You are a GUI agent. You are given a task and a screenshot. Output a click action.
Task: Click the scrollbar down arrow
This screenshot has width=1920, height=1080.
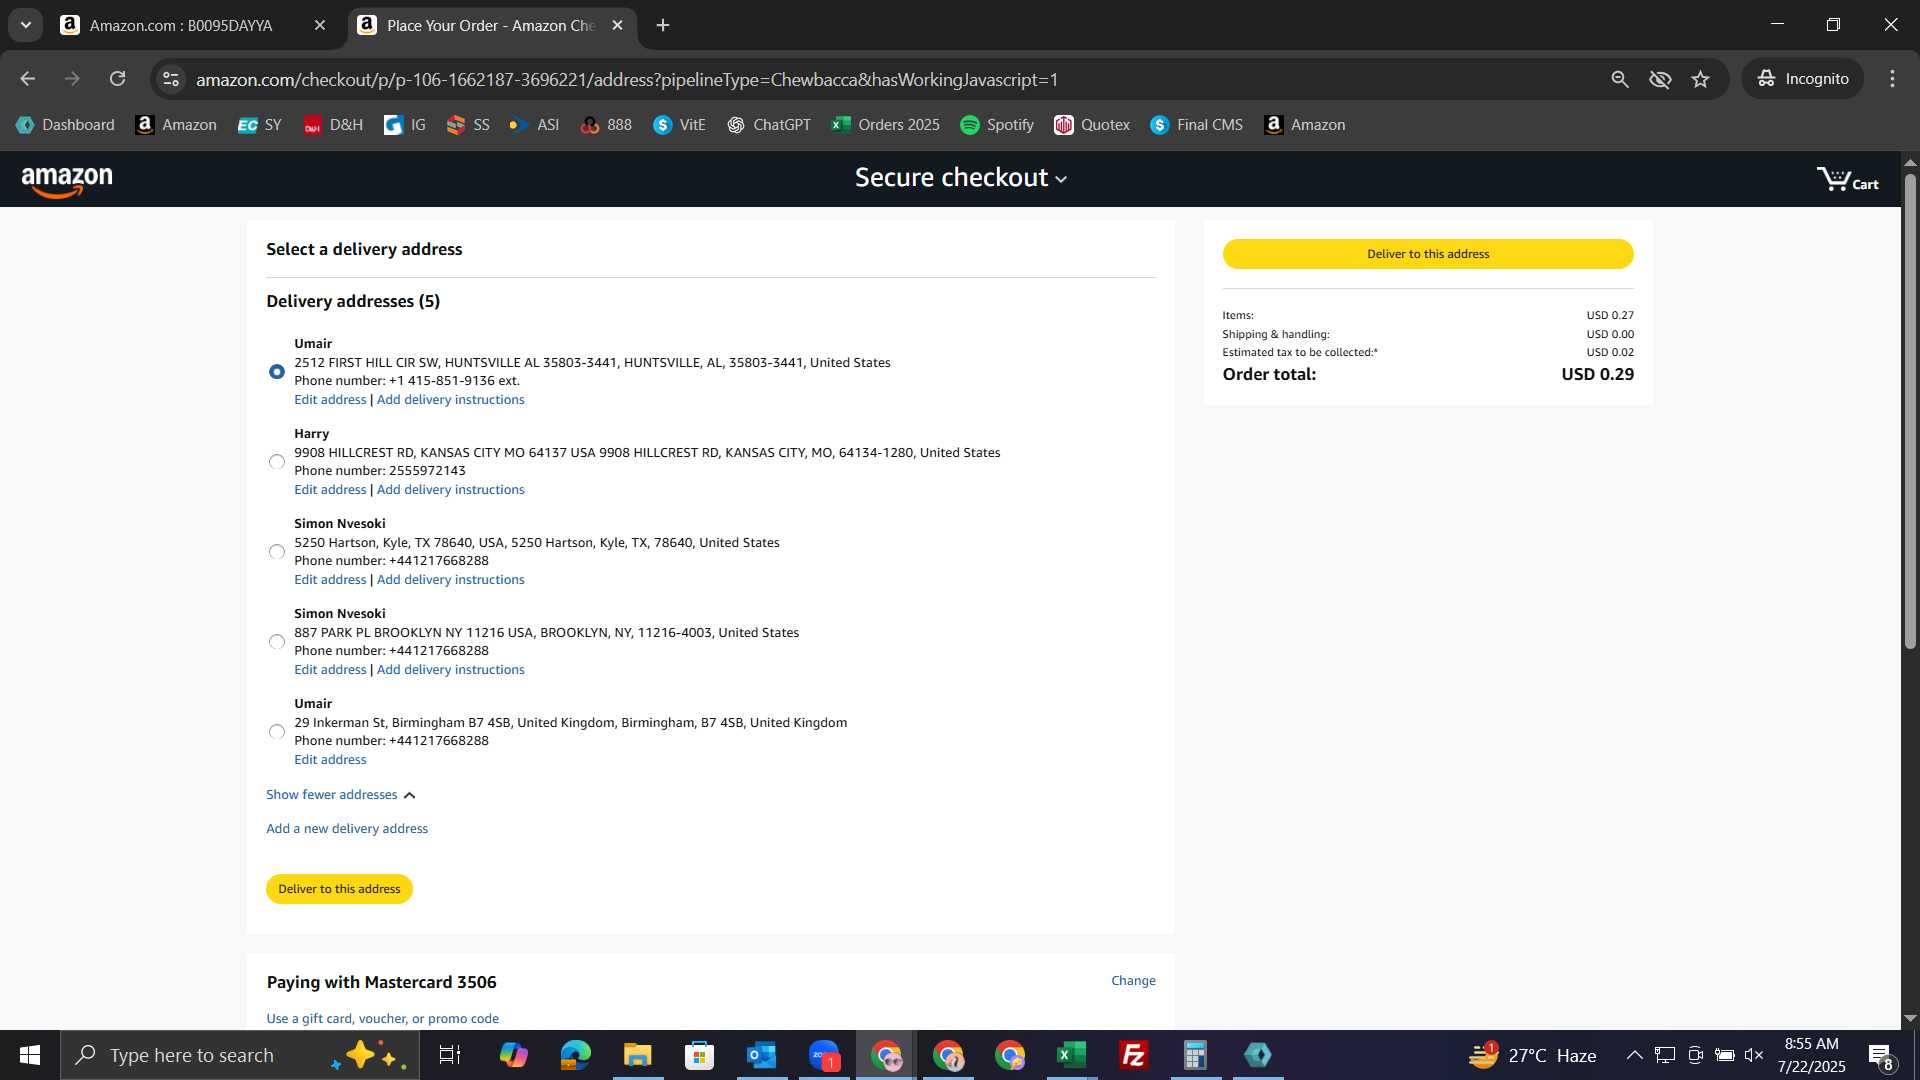(1910, 1018)
